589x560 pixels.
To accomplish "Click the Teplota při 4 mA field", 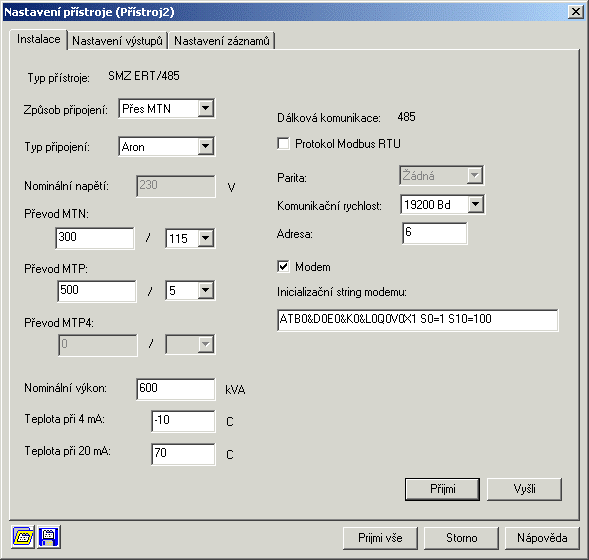I will 183,421.
